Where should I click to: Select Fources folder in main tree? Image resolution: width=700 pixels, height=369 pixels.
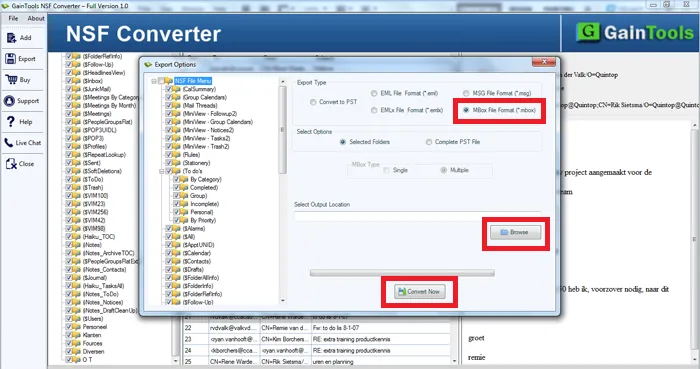(x=92, y=343)
